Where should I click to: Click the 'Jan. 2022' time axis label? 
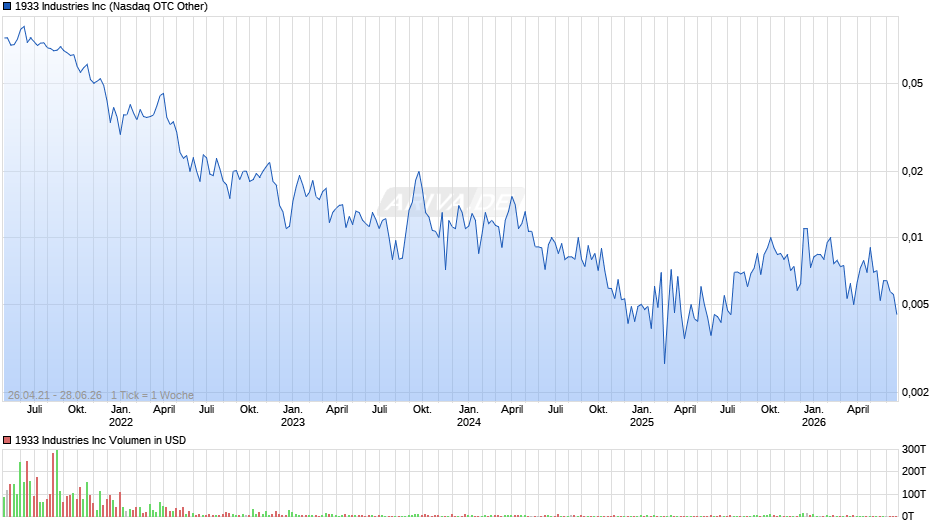120,416
